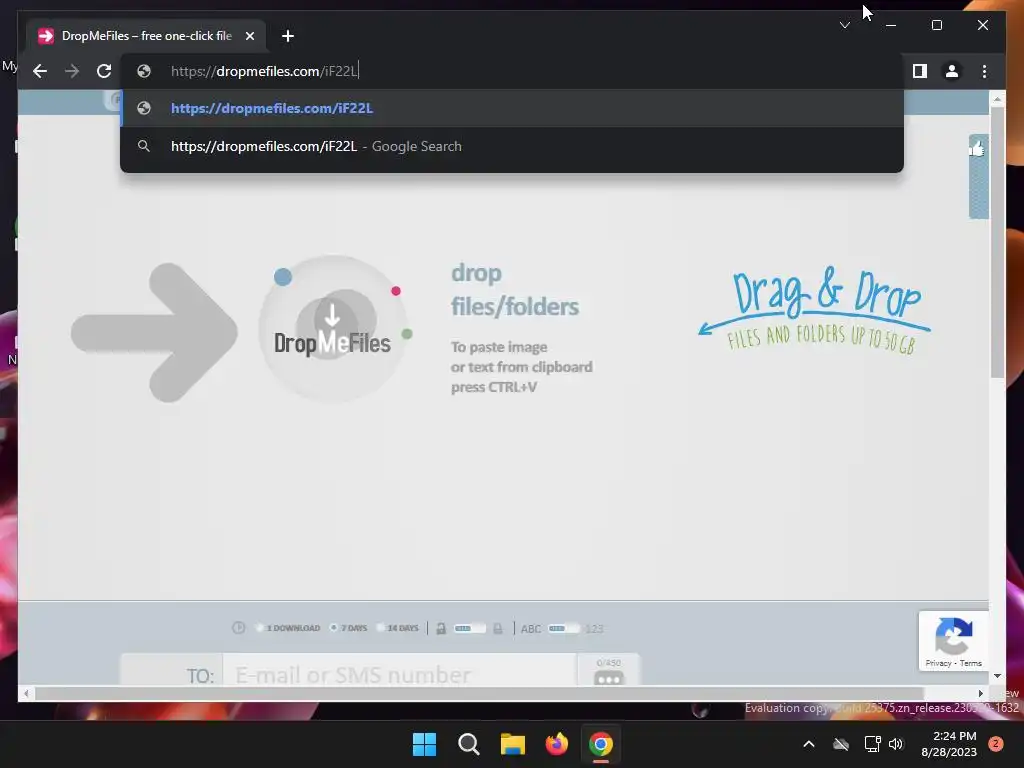
Task: Click the DropMeFiles upload circle
Action: (x=332, y=328)
